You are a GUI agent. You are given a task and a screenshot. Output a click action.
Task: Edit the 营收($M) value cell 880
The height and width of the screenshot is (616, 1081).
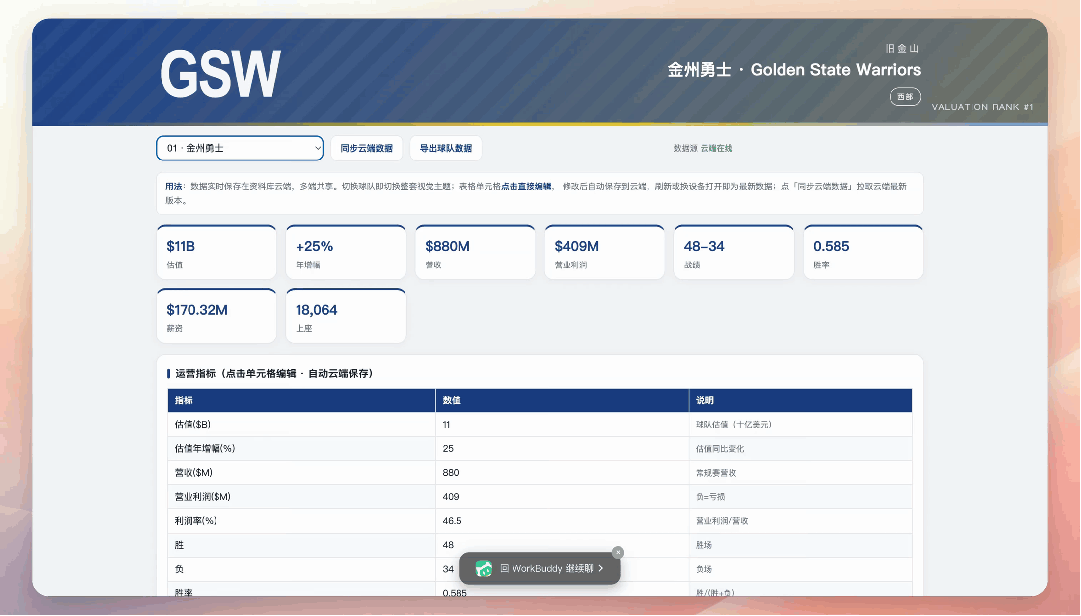pyautogui.click(x=562, y=473)
